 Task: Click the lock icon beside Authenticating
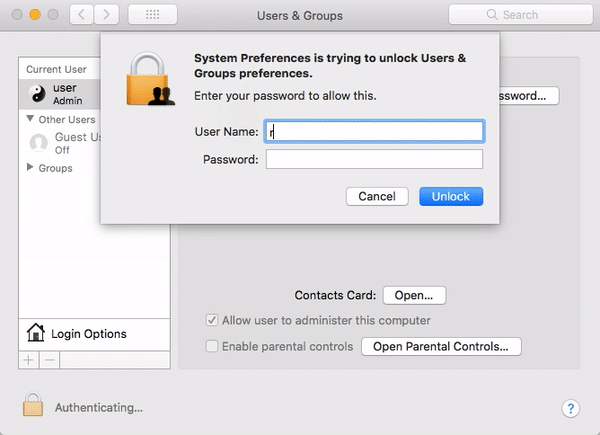(x=33, y=404)
